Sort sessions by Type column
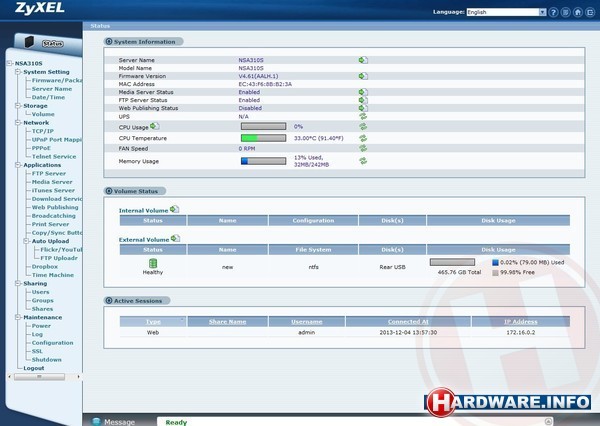 [153, 322]
